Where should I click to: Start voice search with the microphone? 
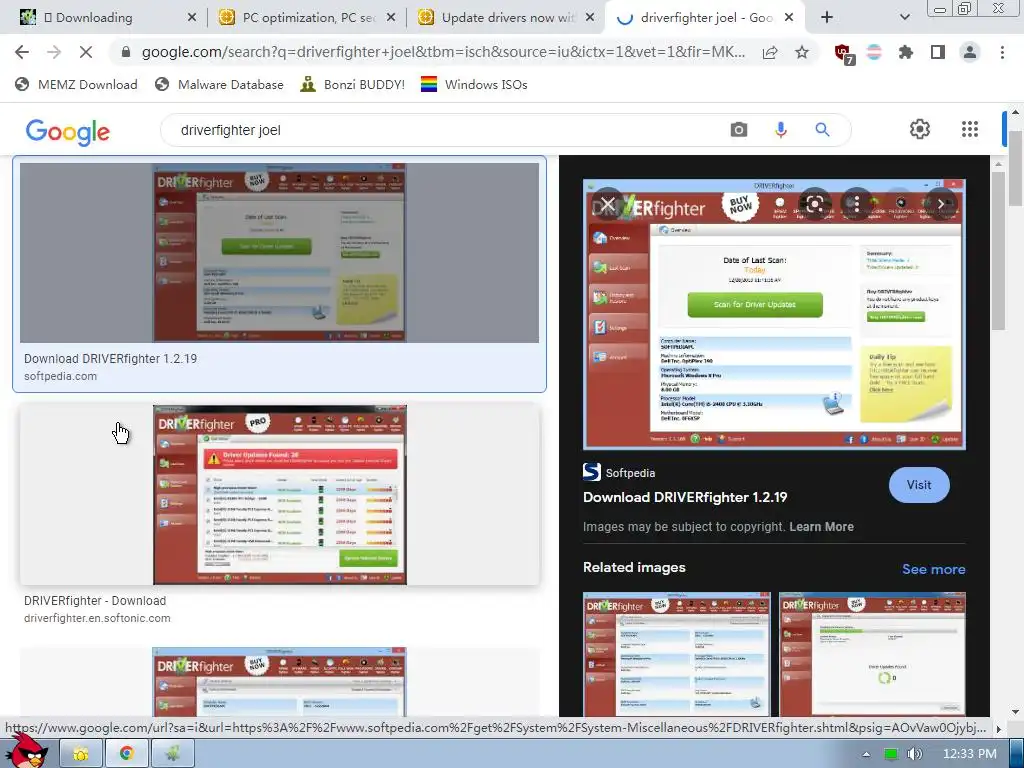(781, 130)
